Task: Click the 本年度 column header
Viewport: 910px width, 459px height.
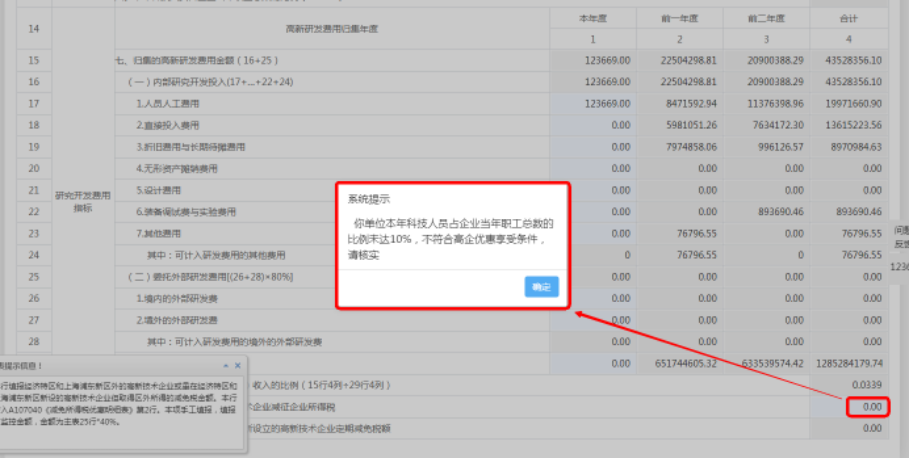Action: 593,19
